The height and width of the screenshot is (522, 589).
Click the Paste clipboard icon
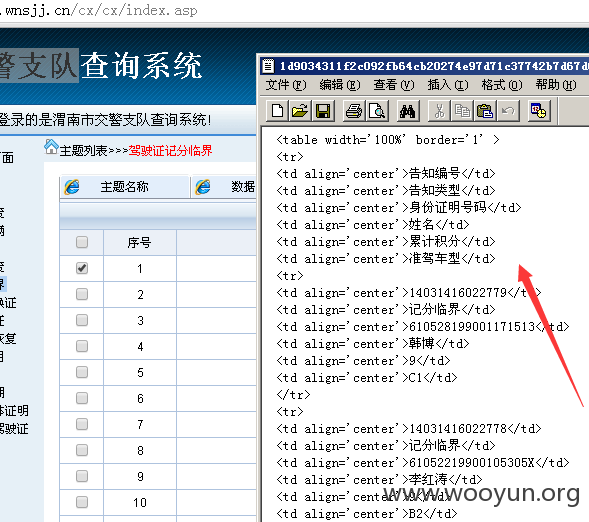point(485,111)
